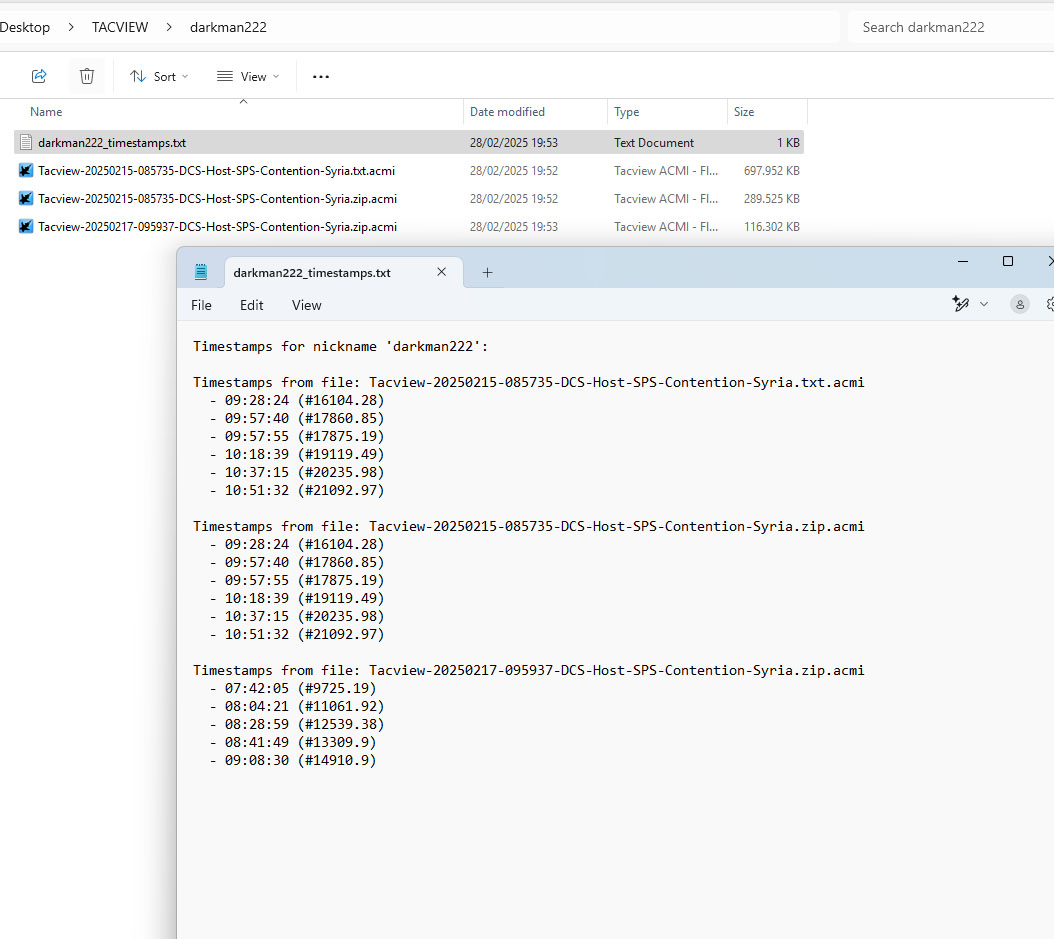1054x939 pixels.
Task: Click the Search darkman222 field
Action: tap(945, 27)
